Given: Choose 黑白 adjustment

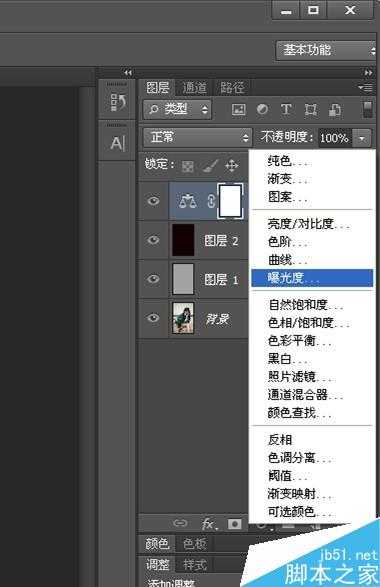Looking at the screenshot, I should pyautogui.click(x=311, y=359).
